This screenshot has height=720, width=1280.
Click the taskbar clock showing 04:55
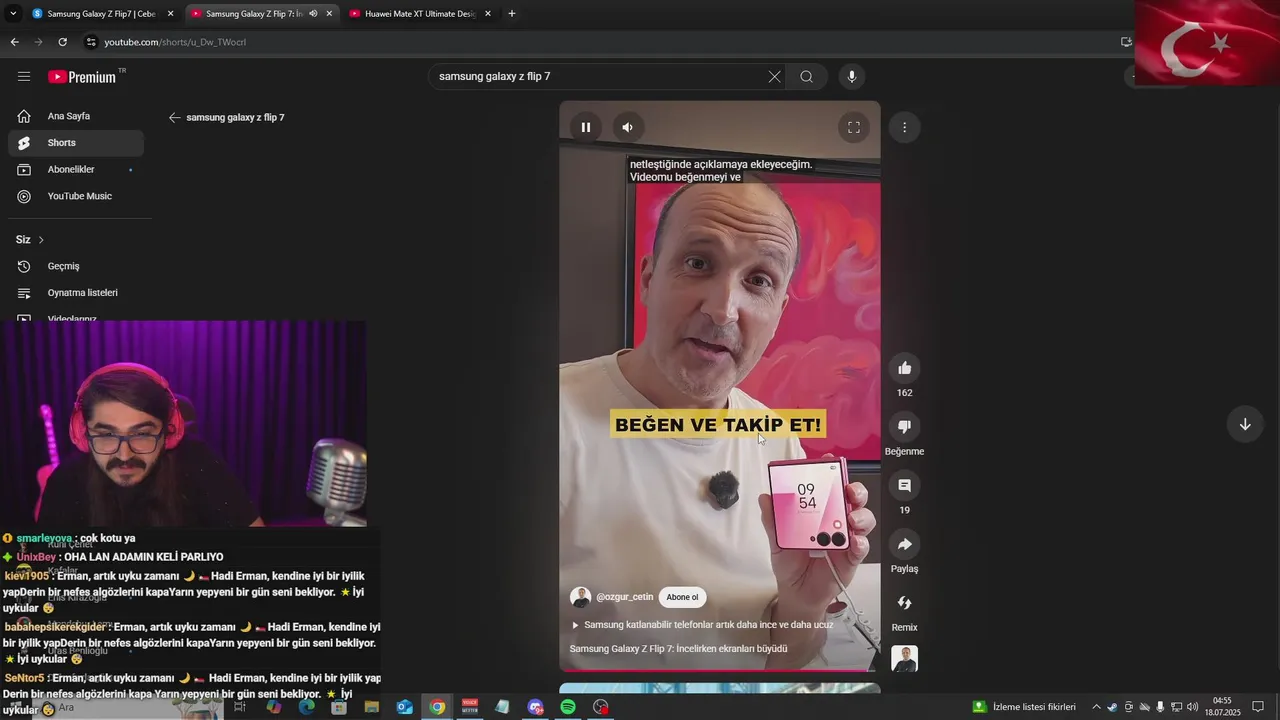point(1222,707)
